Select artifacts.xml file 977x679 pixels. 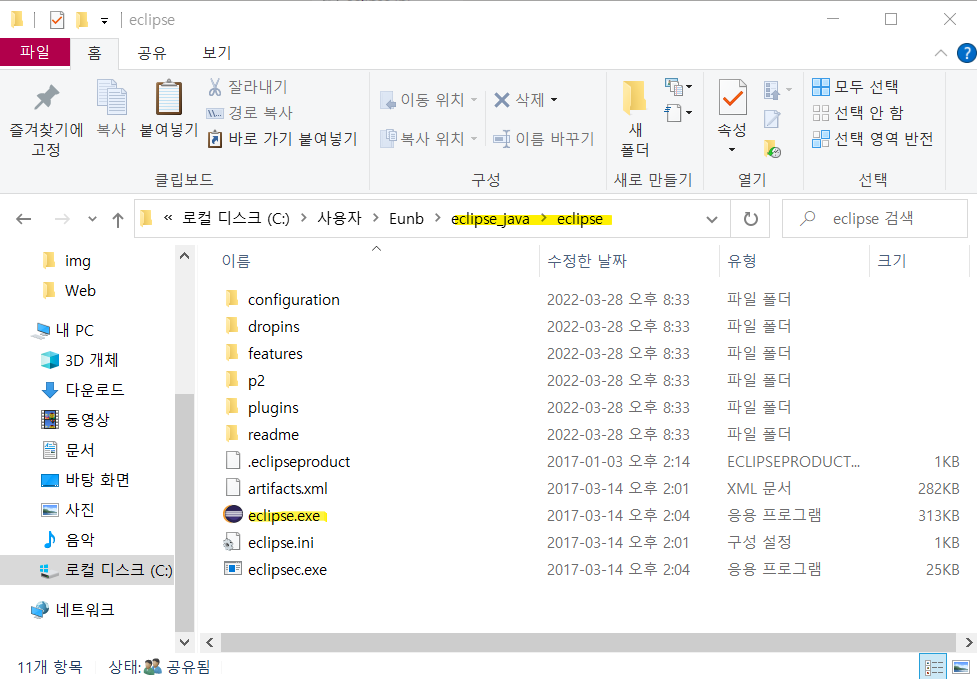click(x=287, y=488)
